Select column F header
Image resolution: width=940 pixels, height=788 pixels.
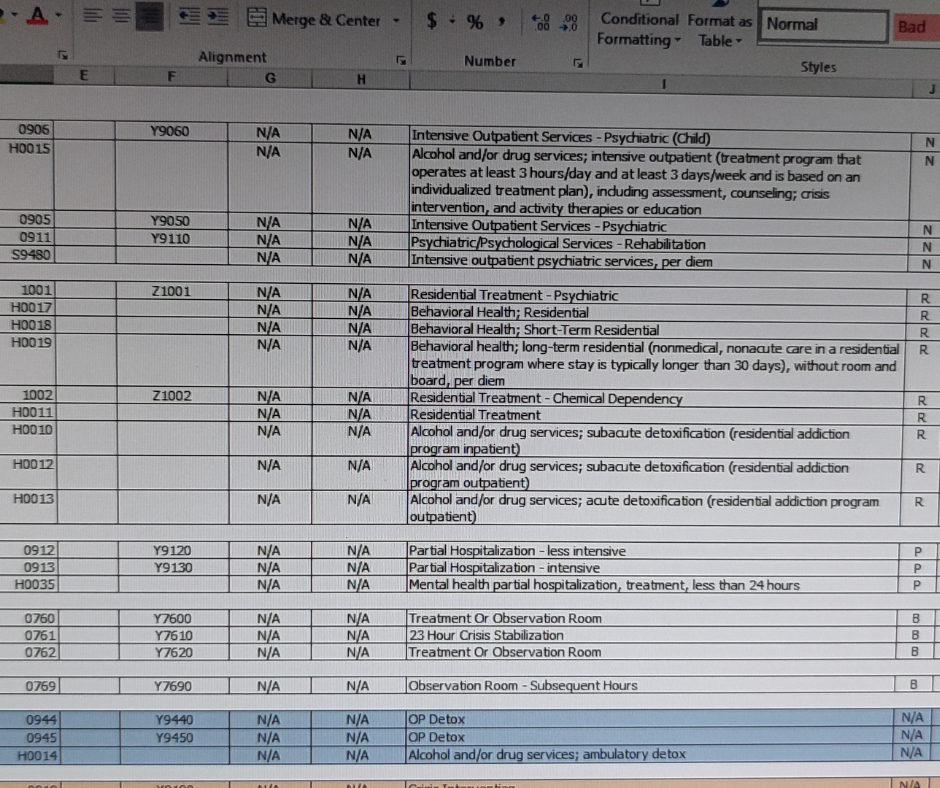171,77
